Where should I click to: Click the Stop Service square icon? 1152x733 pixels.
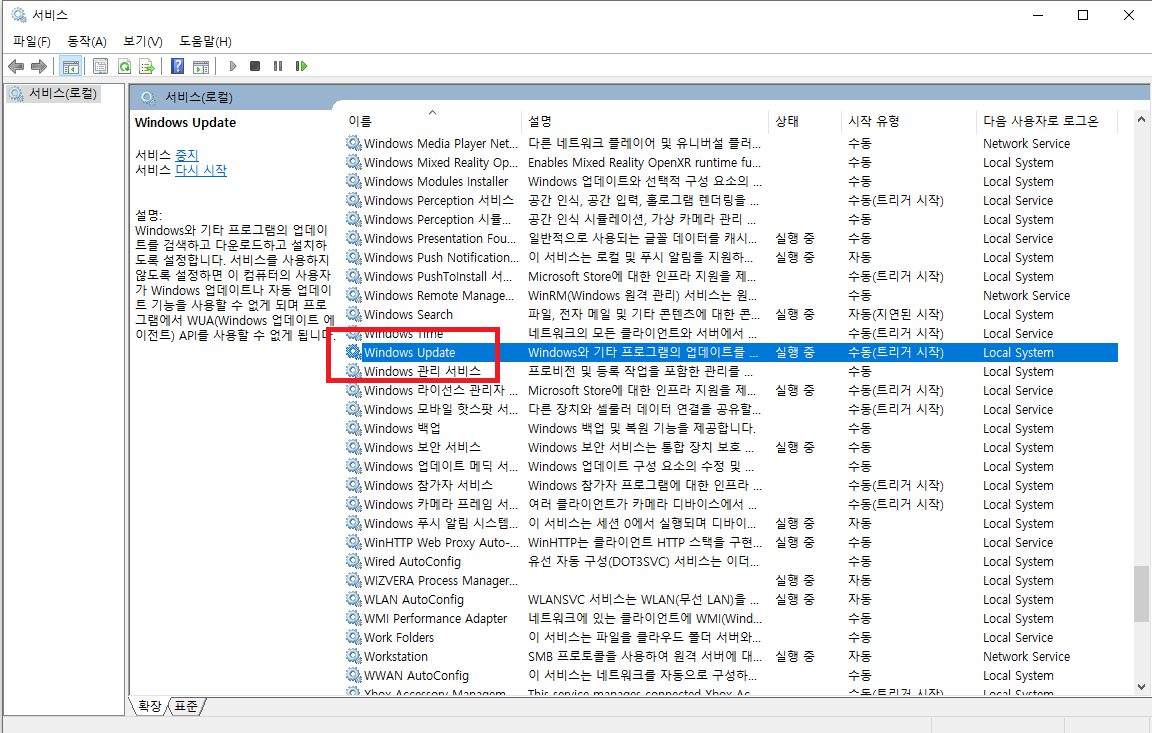click(x=255, y=66)
